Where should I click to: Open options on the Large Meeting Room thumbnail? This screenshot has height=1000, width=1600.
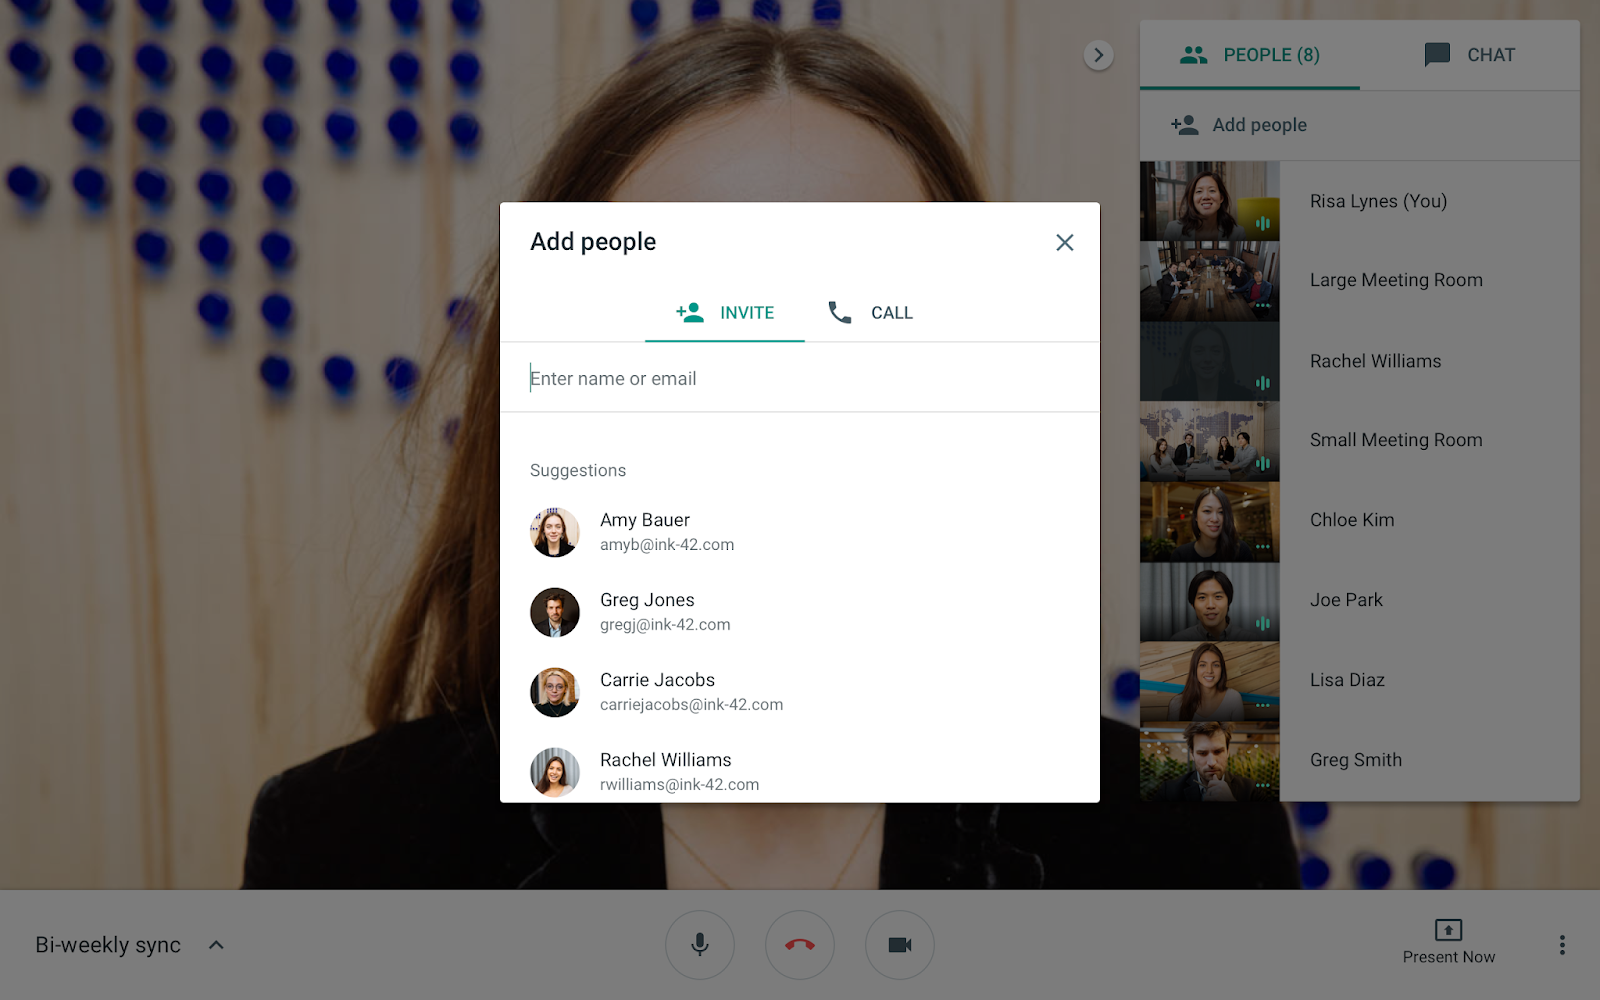(1264, 304)
